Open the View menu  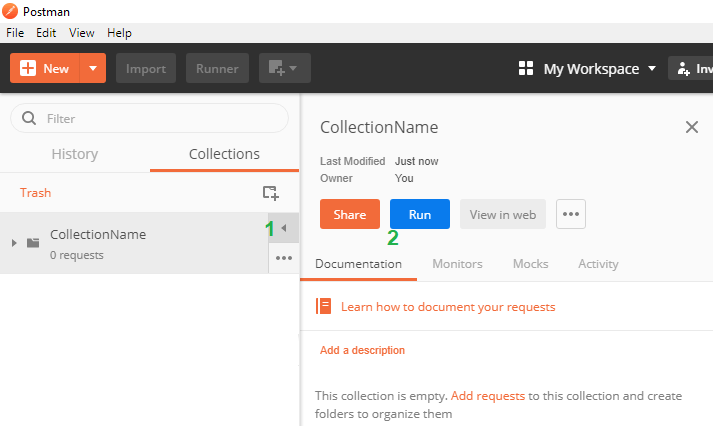[82, 32]
